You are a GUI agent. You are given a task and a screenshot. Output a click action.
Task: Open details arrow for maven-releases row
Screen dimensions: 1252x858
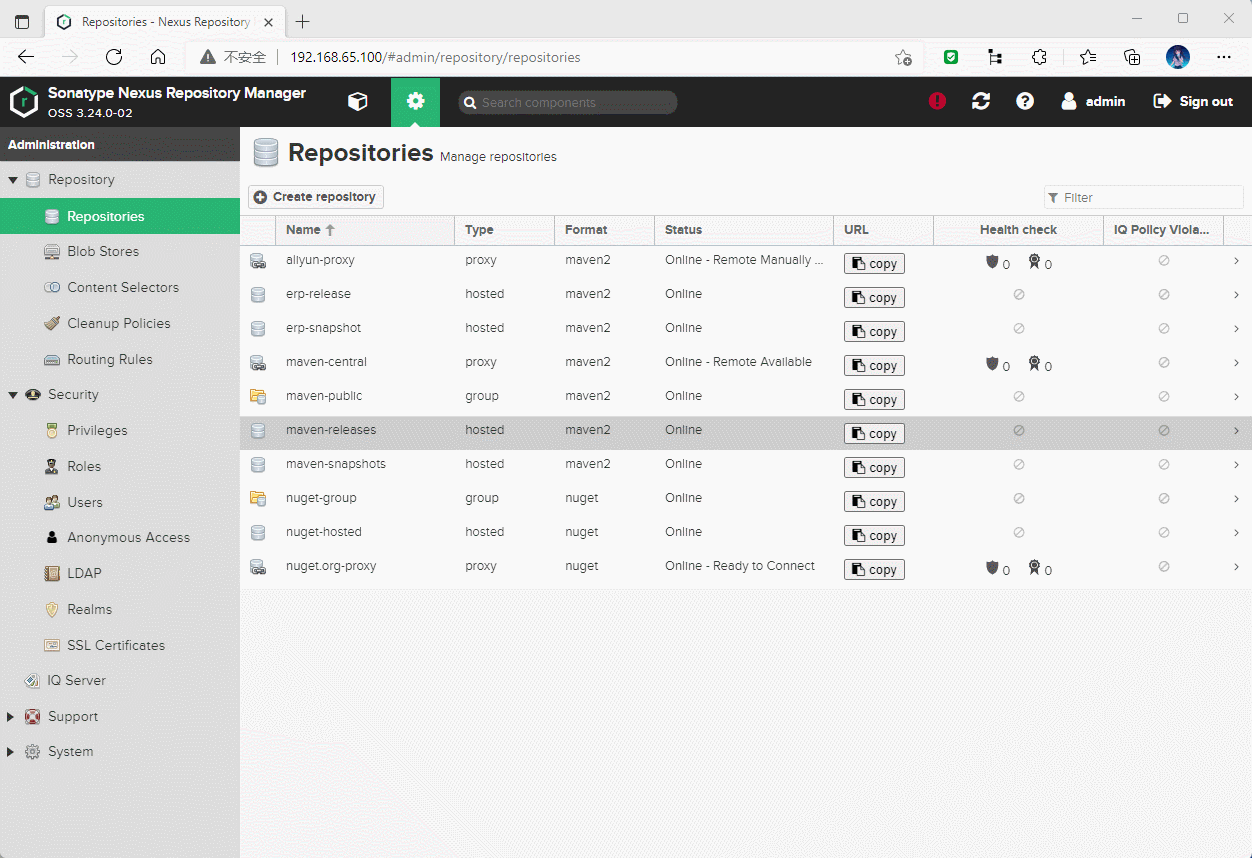click(1237, 431)
